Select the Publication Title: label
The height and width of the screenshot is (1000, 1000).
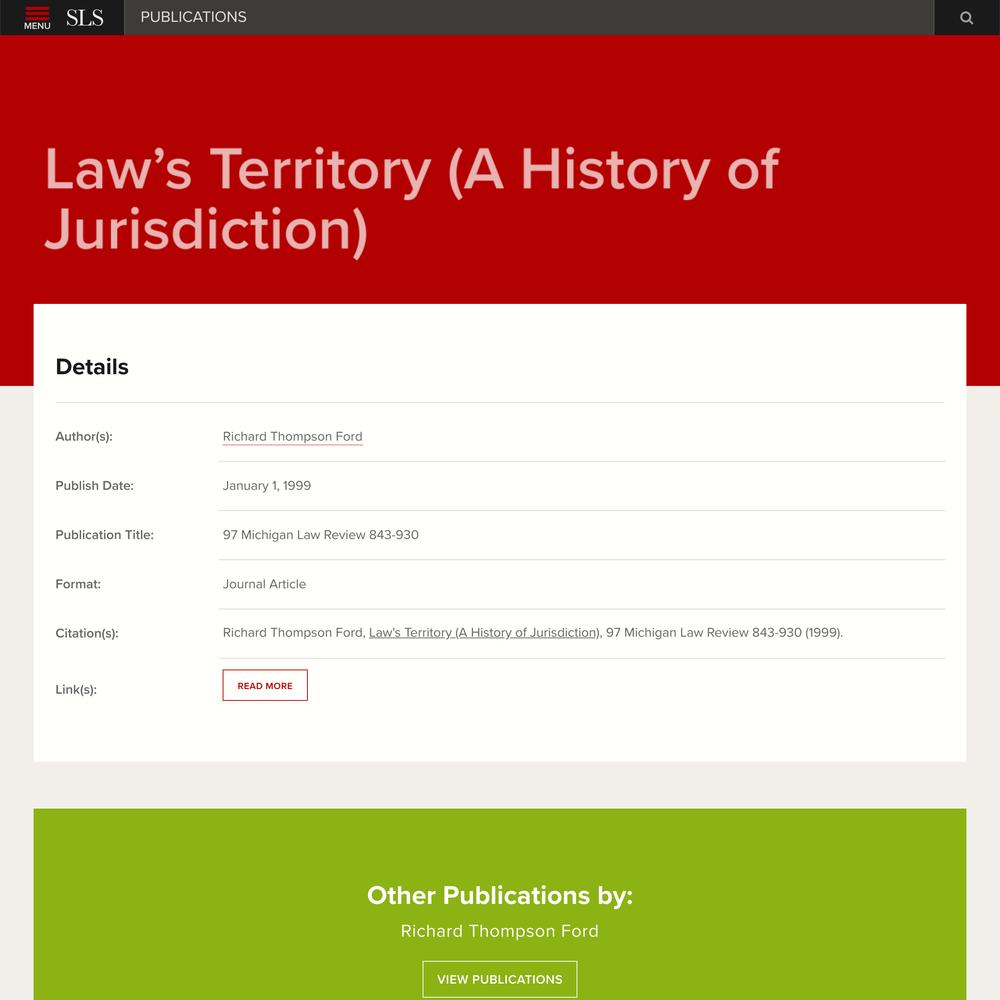click(x=105, y=535)
